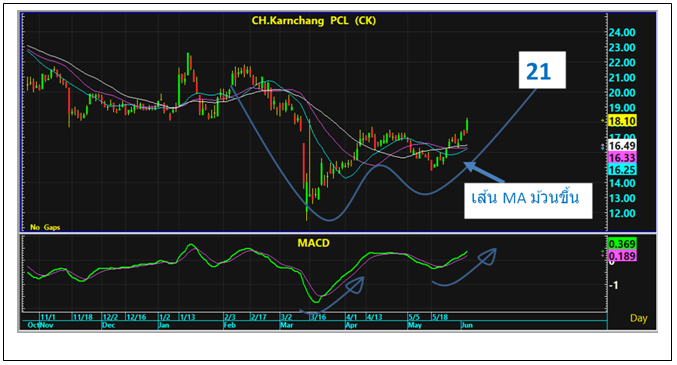Click the Jun month label
The width and height of the screenshot is (677, 365).
tap(467, 325)
